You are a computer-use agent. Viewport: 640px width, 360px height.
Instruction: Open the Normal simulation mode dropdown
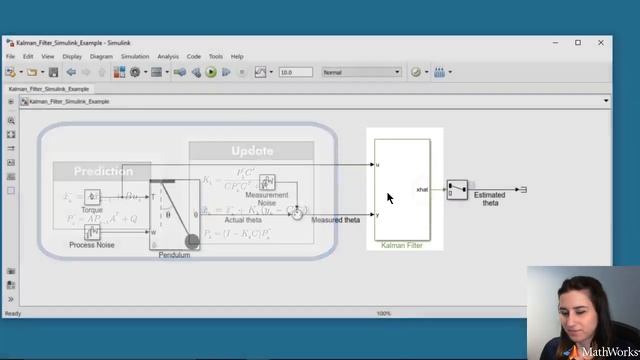[x=361, y=72]
